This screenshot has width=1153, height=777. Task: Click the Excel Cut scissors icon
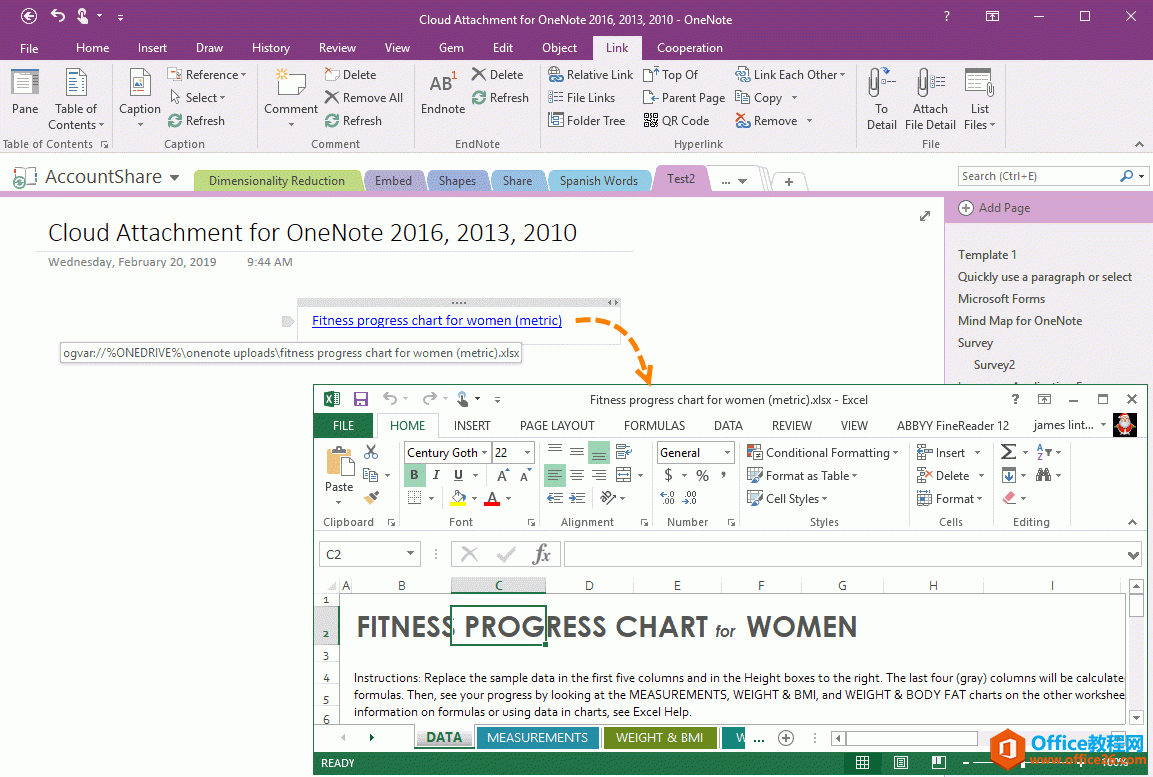pyautogui.click(x=371, y=452)
